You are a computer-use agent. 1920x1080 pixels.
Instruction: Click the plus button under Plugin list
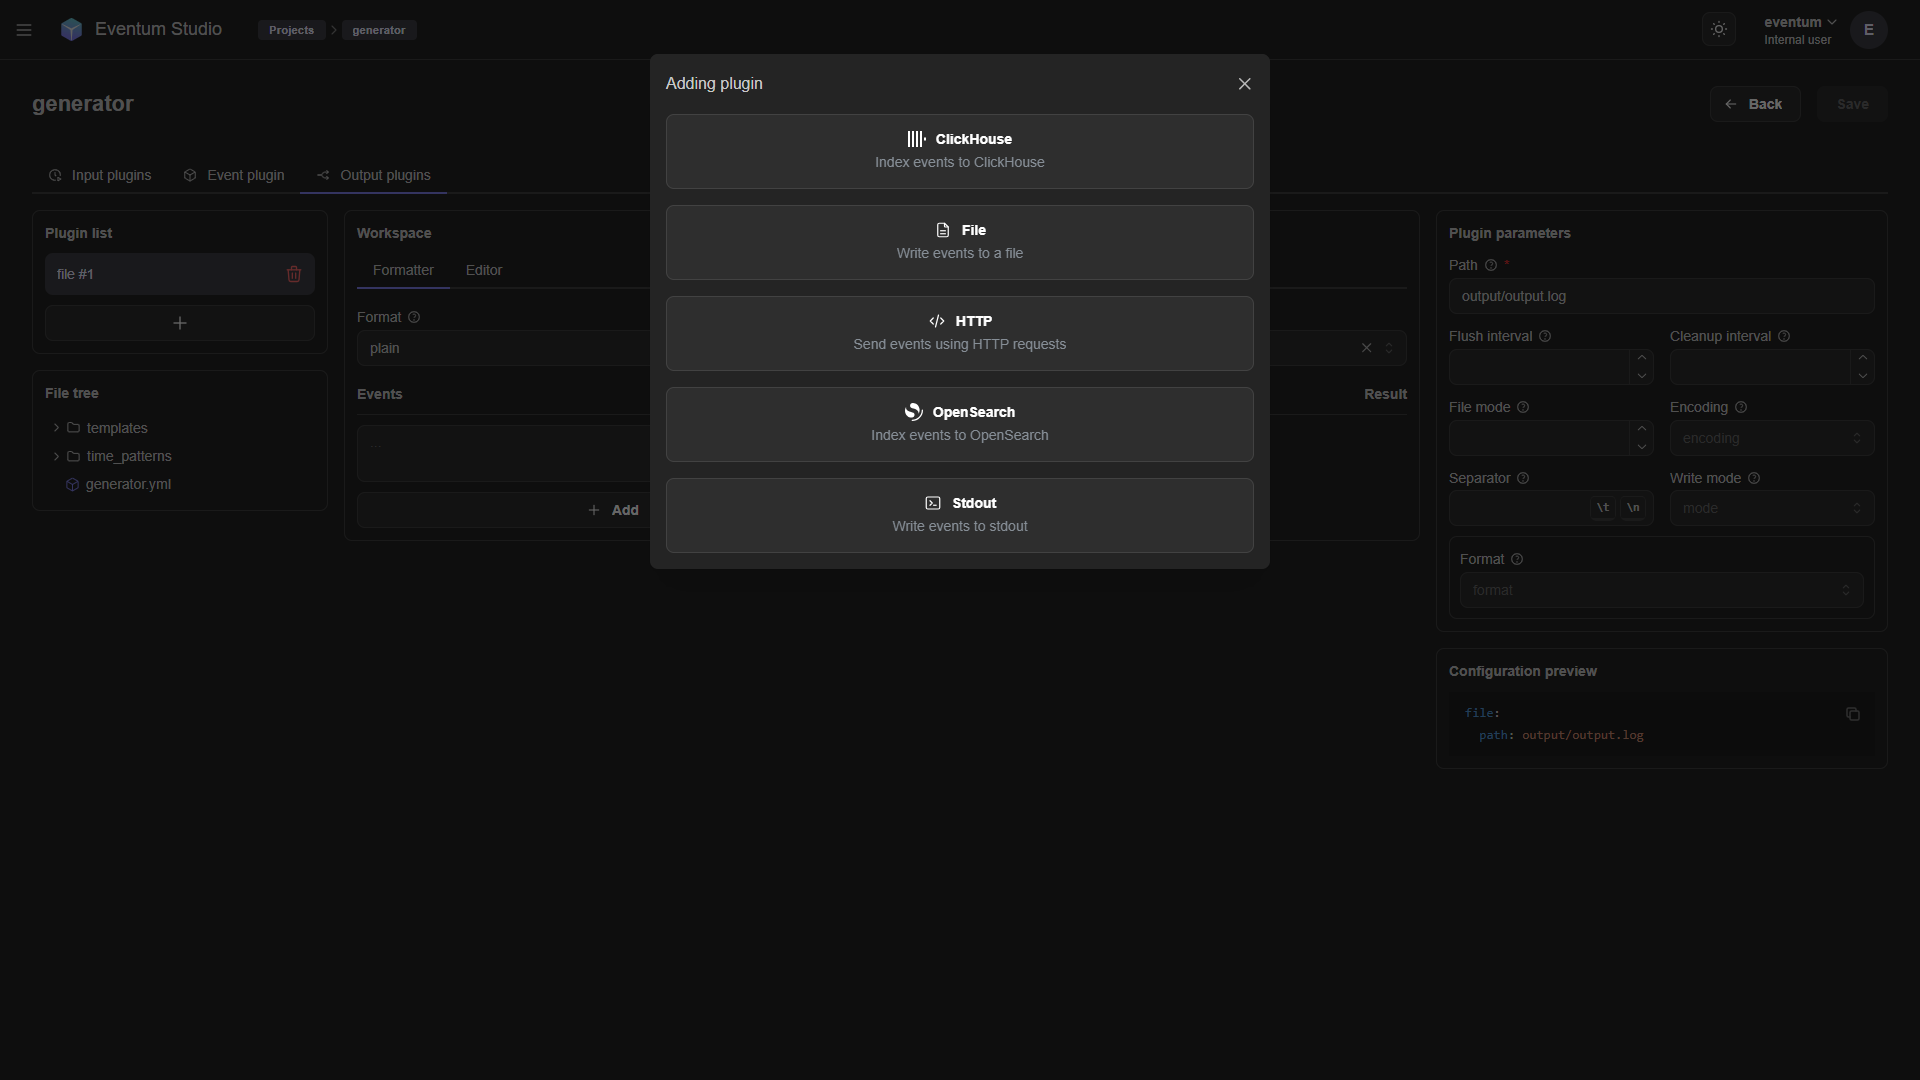coord(180,323)
